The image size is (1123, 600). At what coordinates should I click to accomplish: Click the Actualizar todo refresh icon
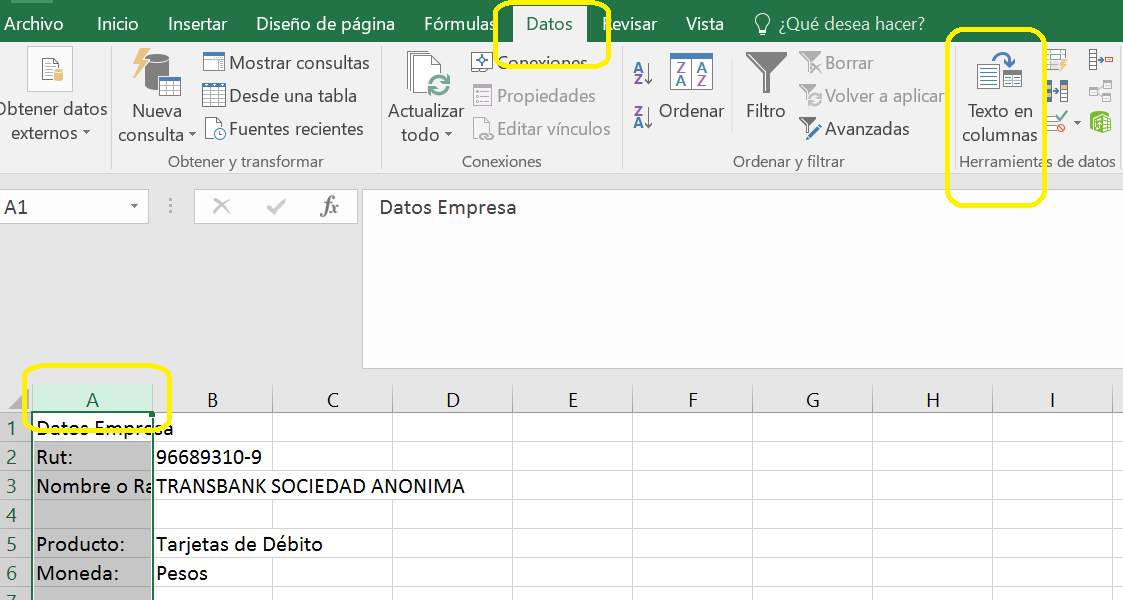click(x=428, y=74)
